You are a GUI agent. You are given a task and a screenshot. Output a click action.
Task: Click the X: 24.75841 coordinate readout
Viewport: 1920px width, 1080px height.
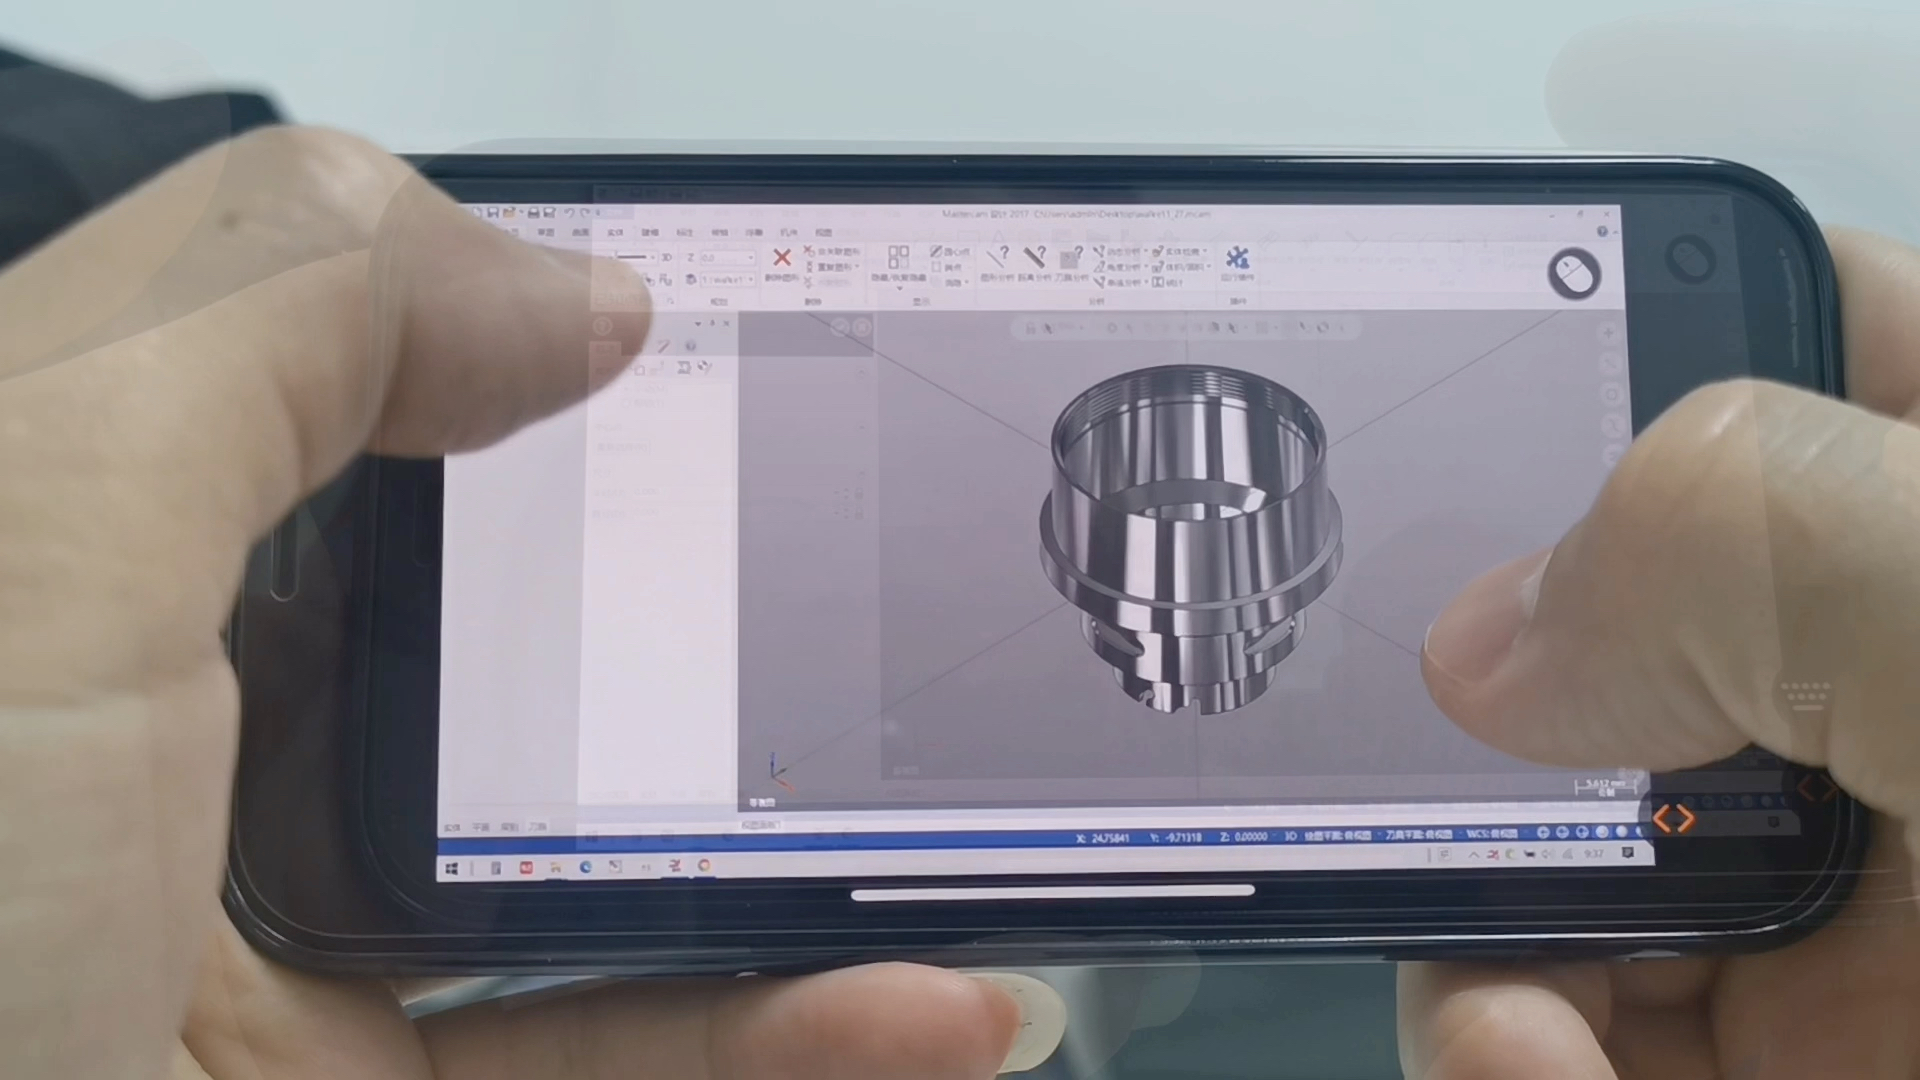(1103, 838)
